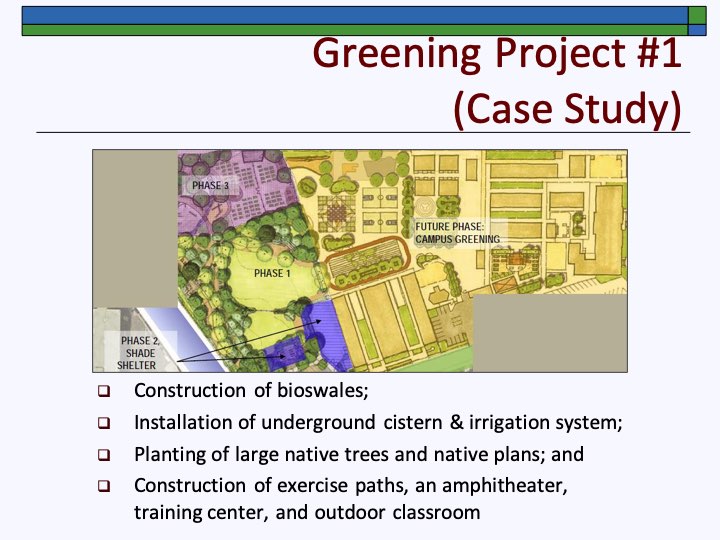The image size is (720, 540).
Task: Click the 'PHASE 2 SHADE SHELTER' label
Action: click(138, 353)
